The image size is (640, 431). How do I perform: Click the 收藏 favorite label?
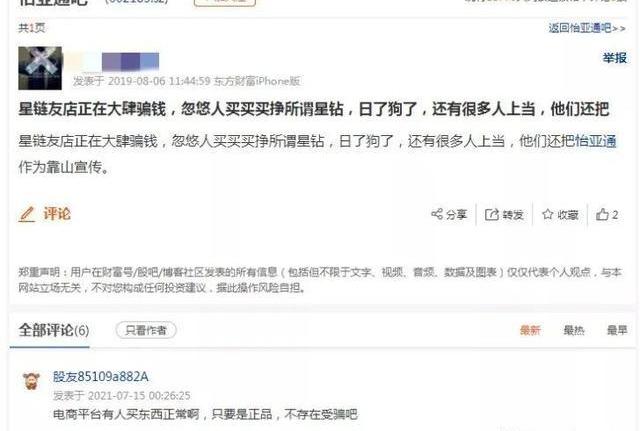568,215
